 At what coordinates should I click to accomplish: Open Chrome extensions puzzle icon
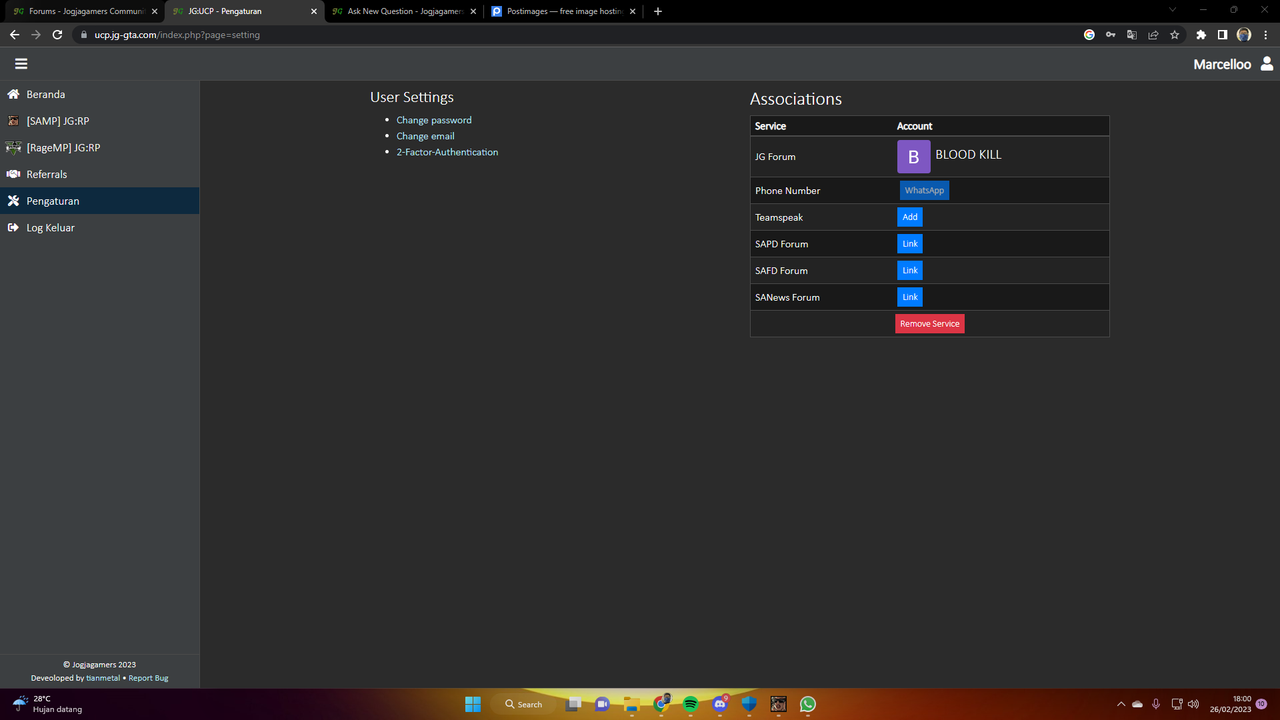(x=1201, y=34)
